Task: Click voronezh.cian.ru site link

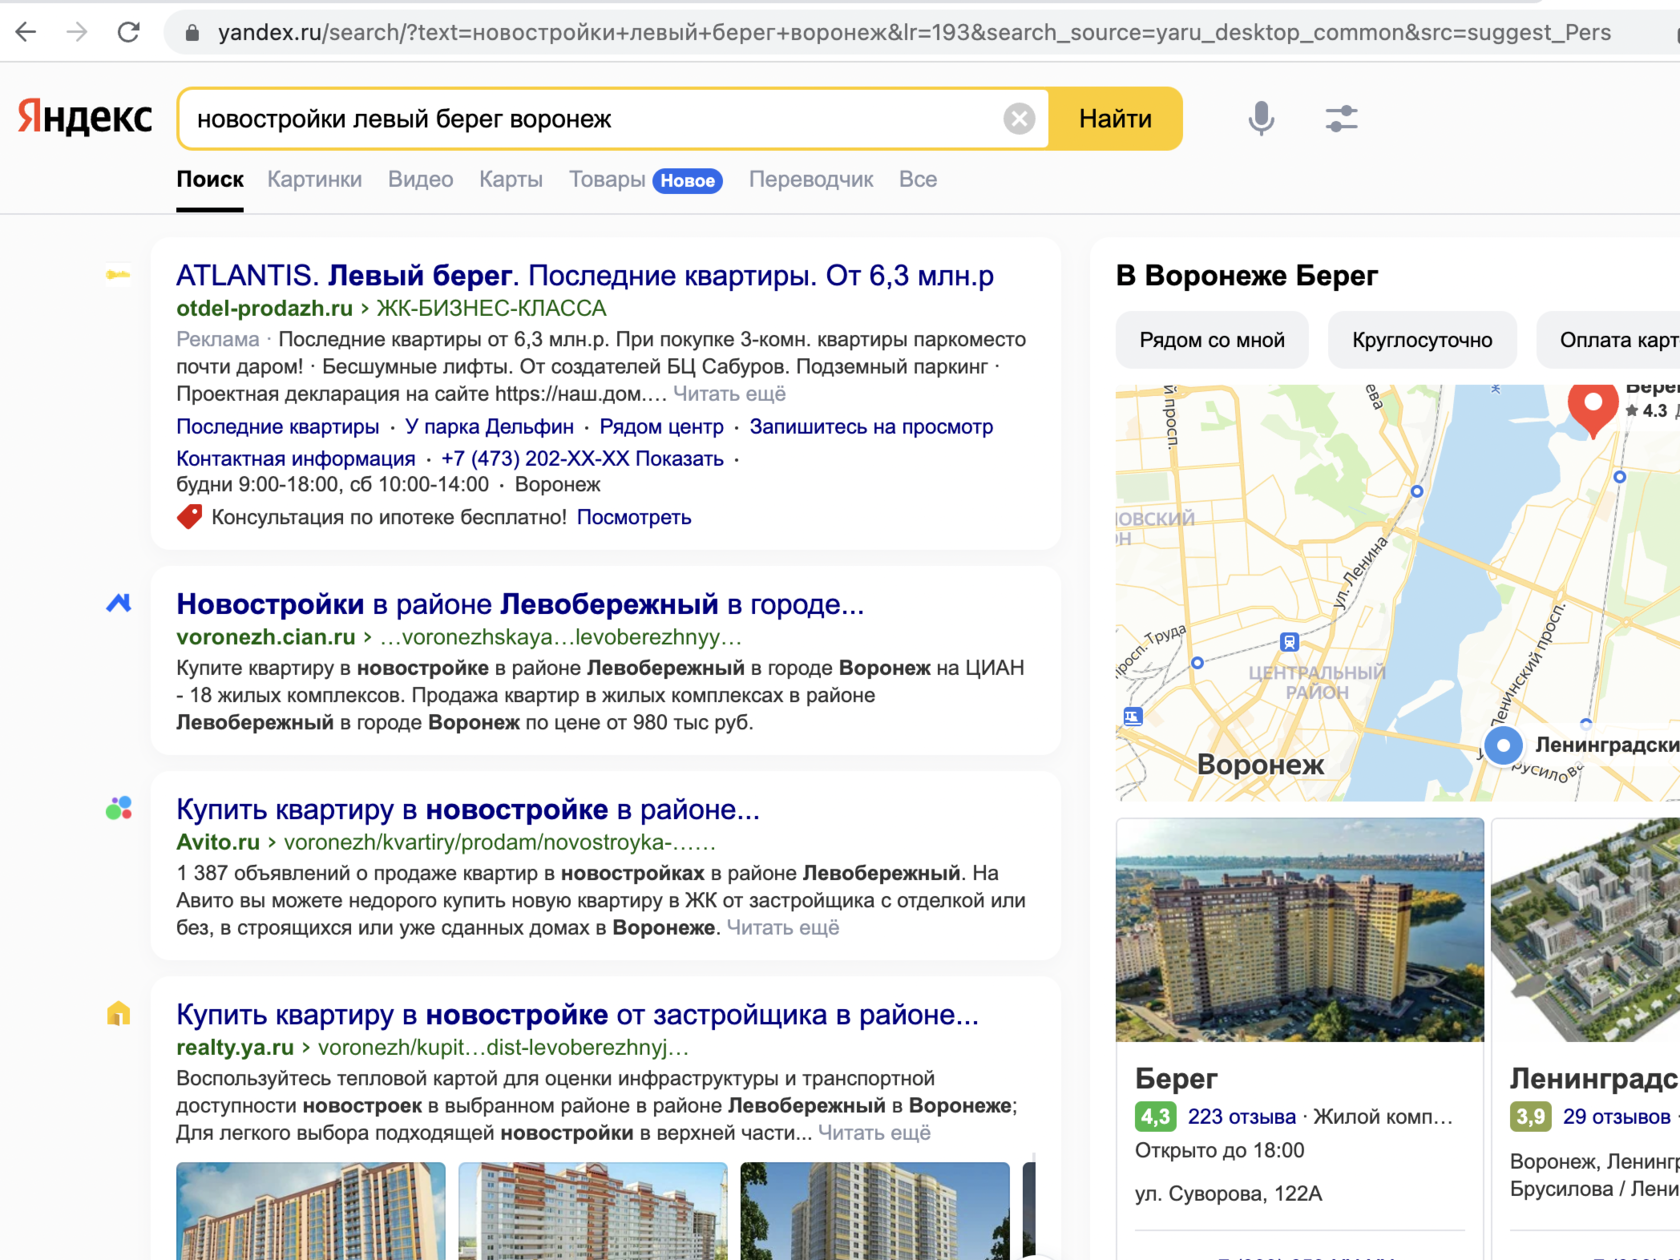Action: tap(266, 637)
